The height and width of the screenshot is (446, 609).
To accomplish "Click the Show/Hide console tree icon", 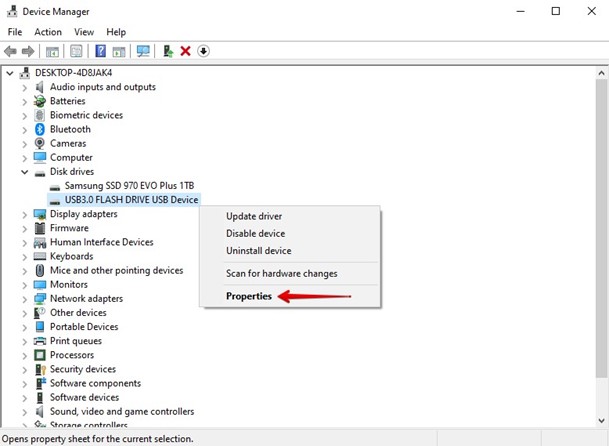I will tap(52, 51).
